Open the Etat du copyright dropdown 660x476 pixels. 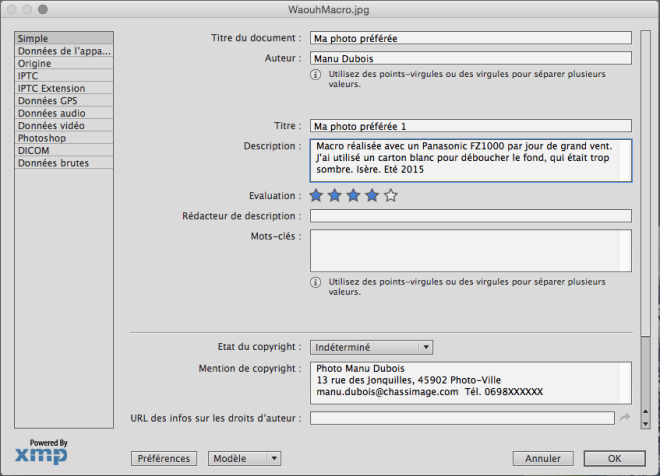pyautogui.click(x=371, y=347)
